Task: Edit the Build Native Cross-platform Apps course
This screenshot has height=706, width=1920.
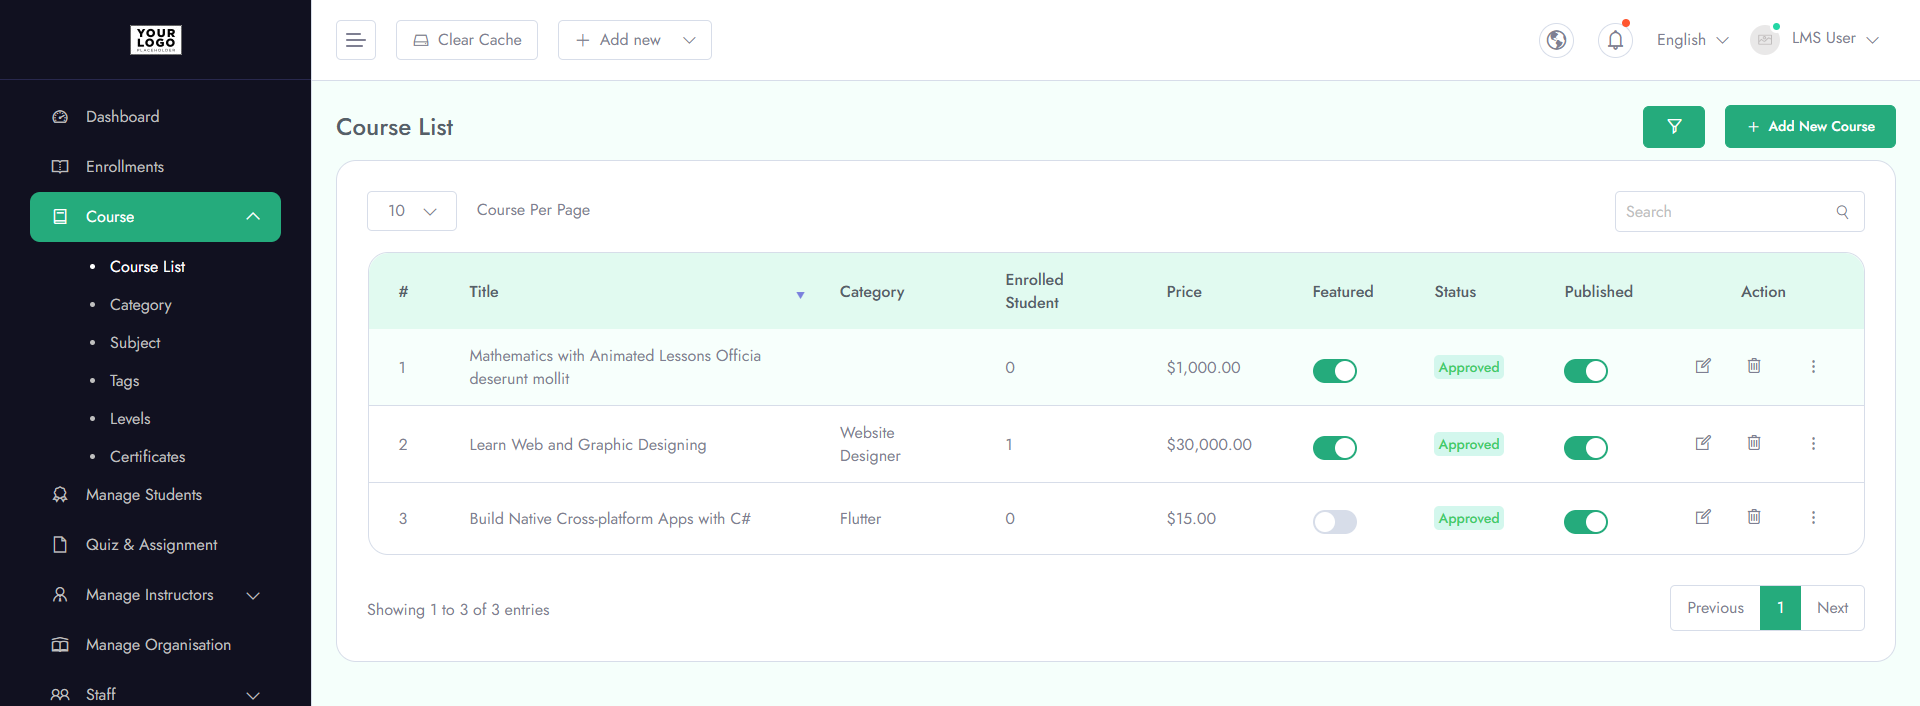Action: (x=1703, y=517)
